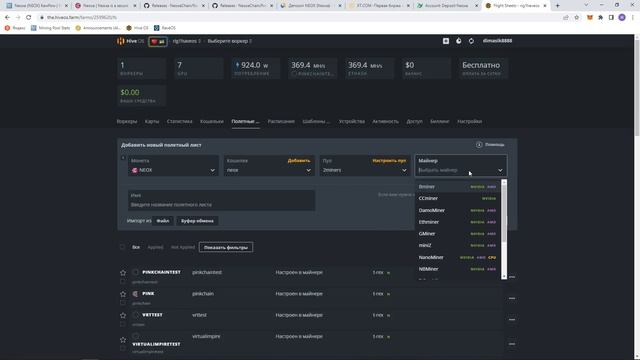Select CCminer from miner list
640x360 pixels.
[458, 198]
